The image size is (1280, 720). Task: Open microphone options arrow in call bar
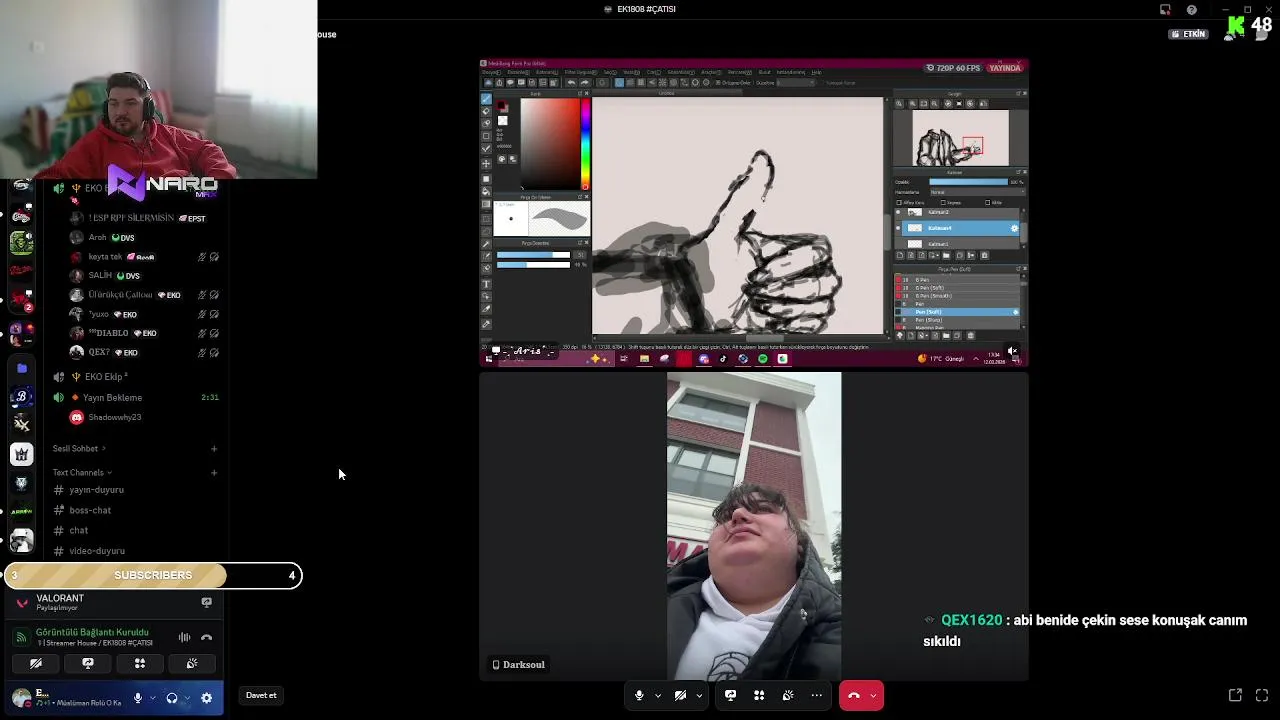(x=657, y=695)
